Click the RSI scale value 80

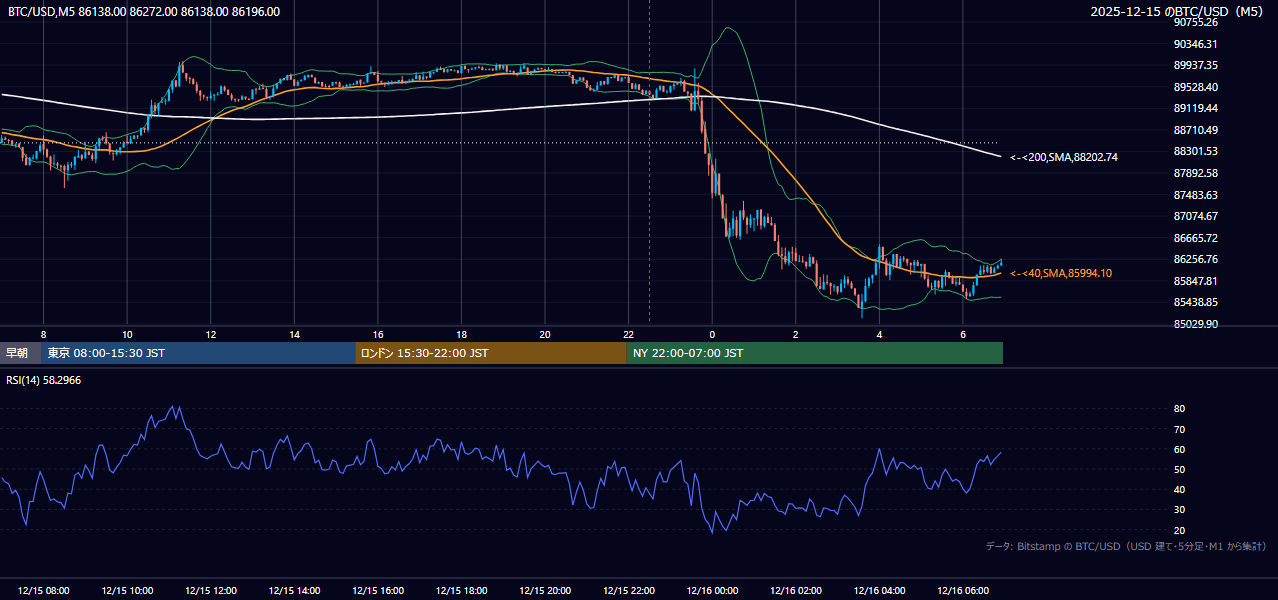1179,409
